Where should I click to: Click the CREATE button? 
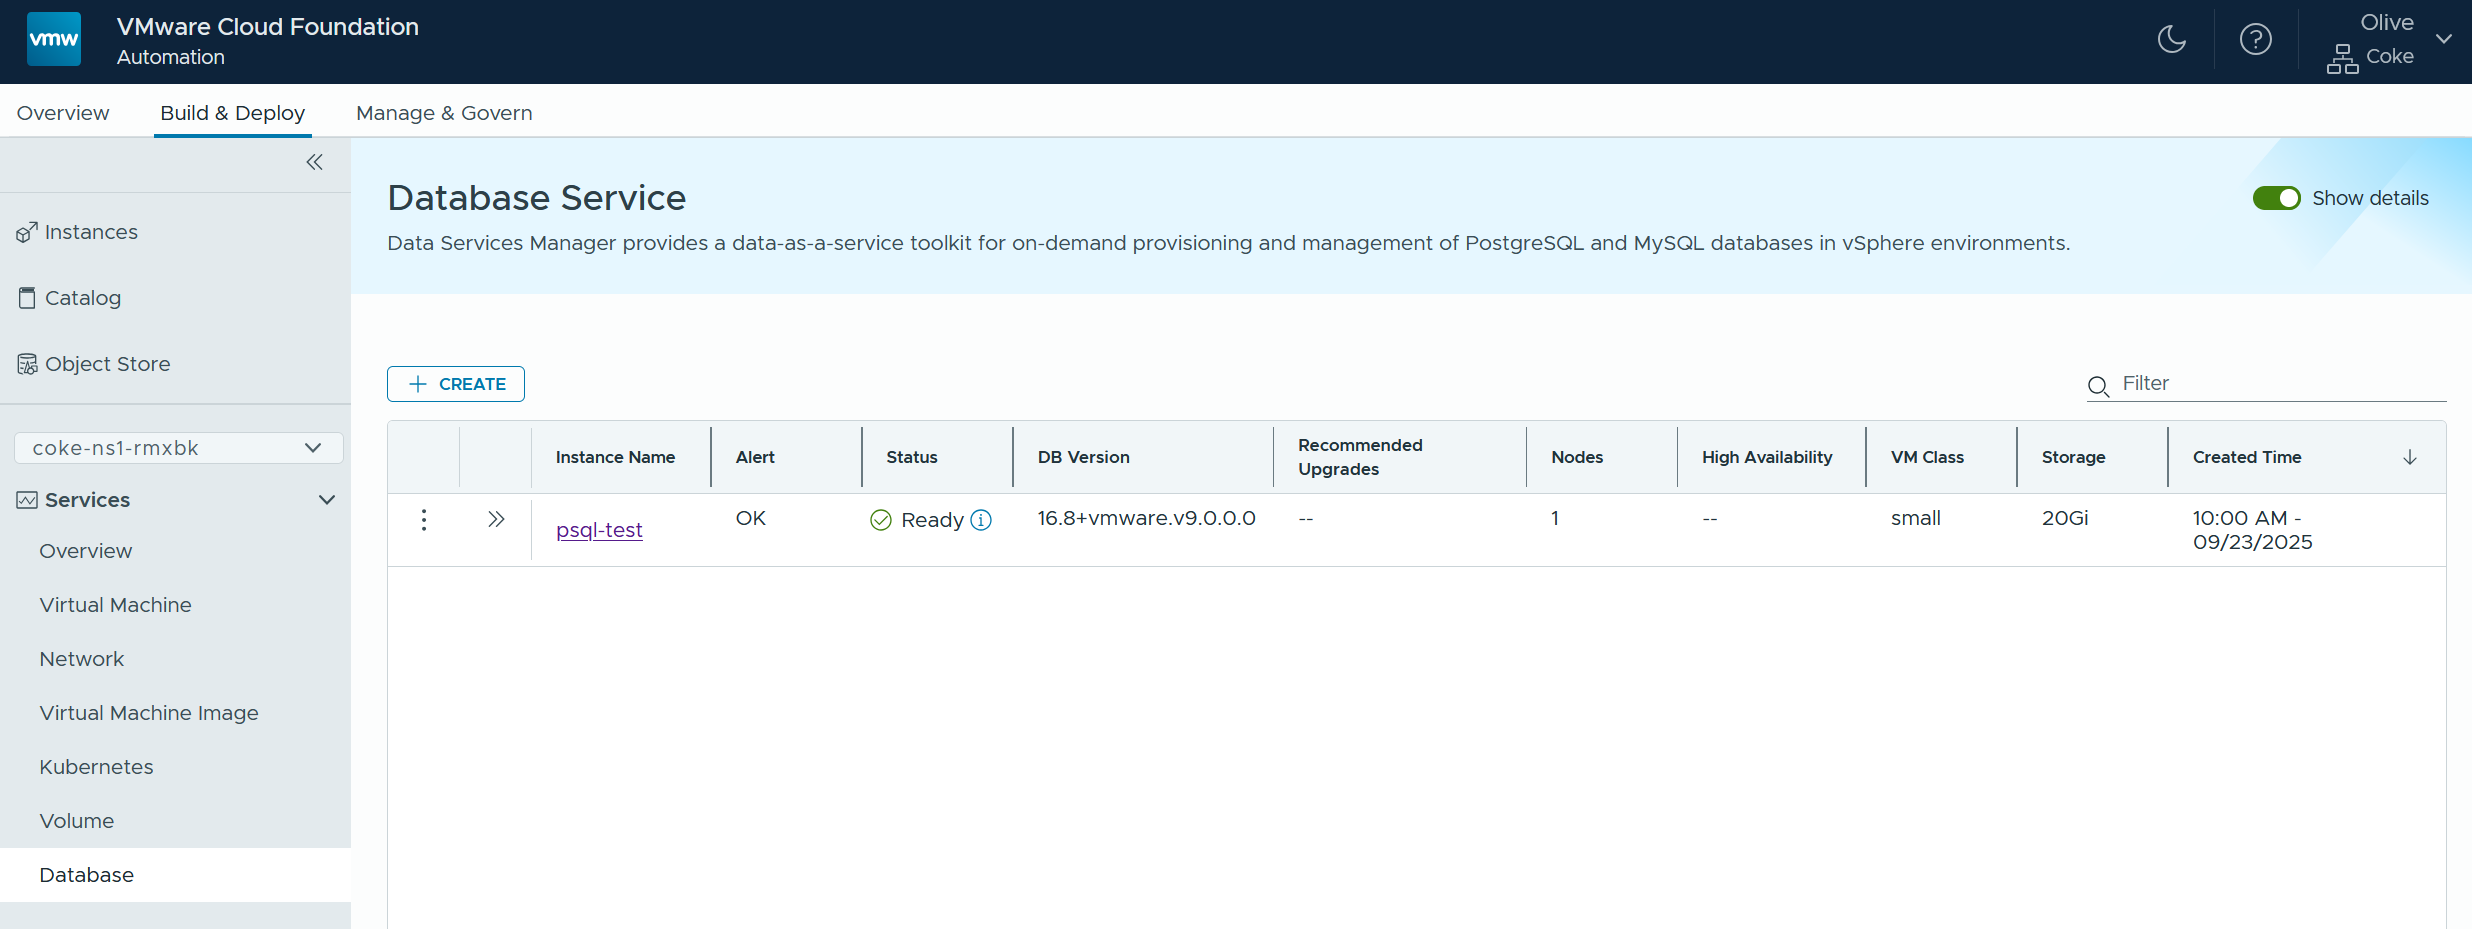pyautogui.click(x=456, y=384)
